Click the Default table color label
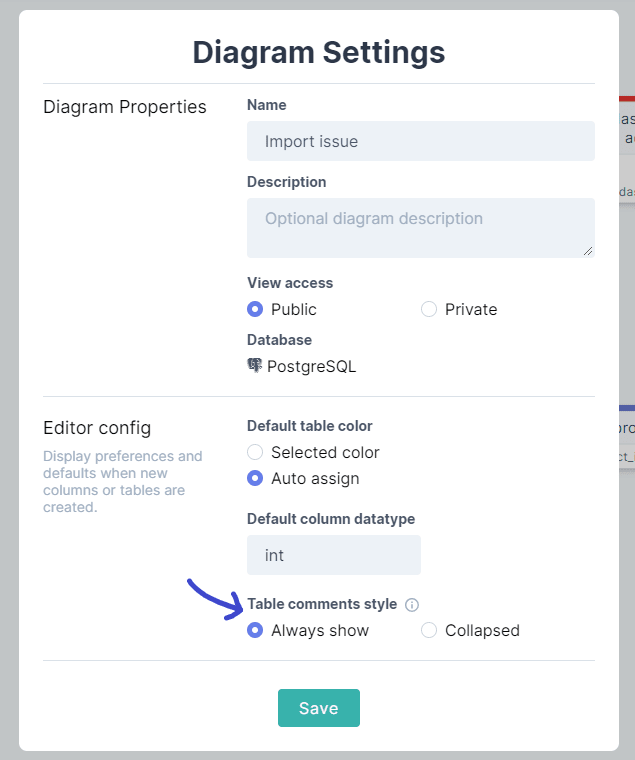The image size is (635, 760). point(310,426)
